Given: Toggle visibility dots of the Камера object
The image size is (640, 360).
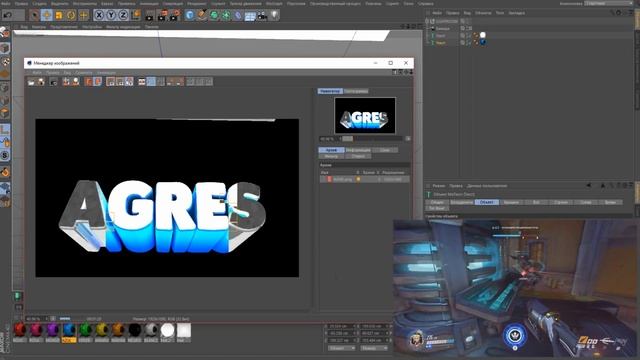Looking at the screenshot, I should (468, 29).
